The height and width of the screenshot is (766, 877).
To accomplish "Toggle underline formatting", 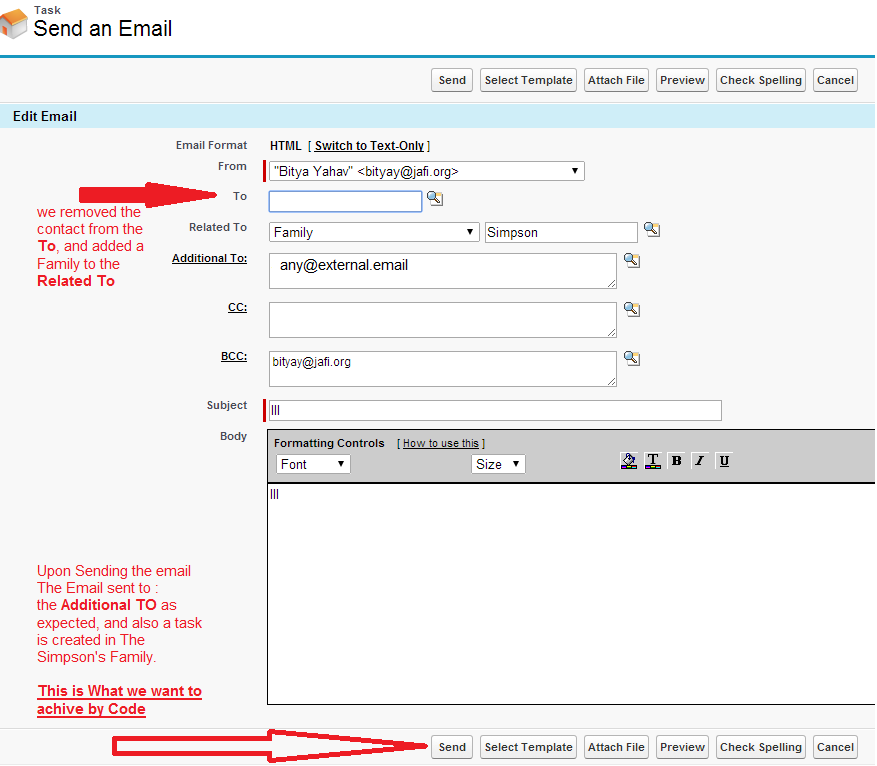I will click(x=724, y=461).
